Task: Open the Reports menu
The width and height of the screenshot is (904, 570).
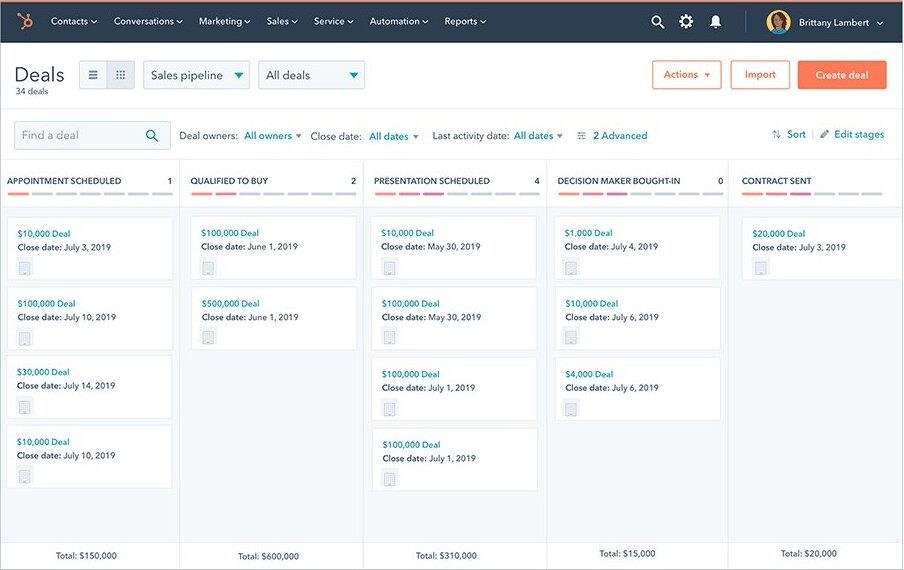Action: (465, 21)
